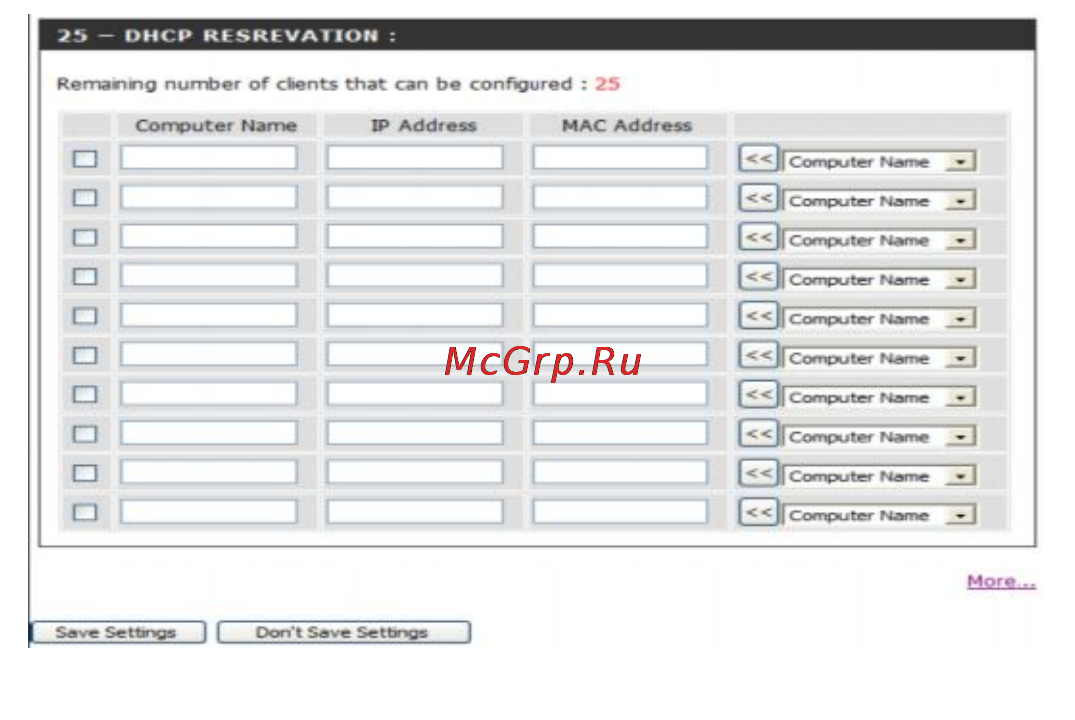The height and width of the screenshot is (720, 1075).
Task: Click the << copy button in row two
Action: coord(759,197)
